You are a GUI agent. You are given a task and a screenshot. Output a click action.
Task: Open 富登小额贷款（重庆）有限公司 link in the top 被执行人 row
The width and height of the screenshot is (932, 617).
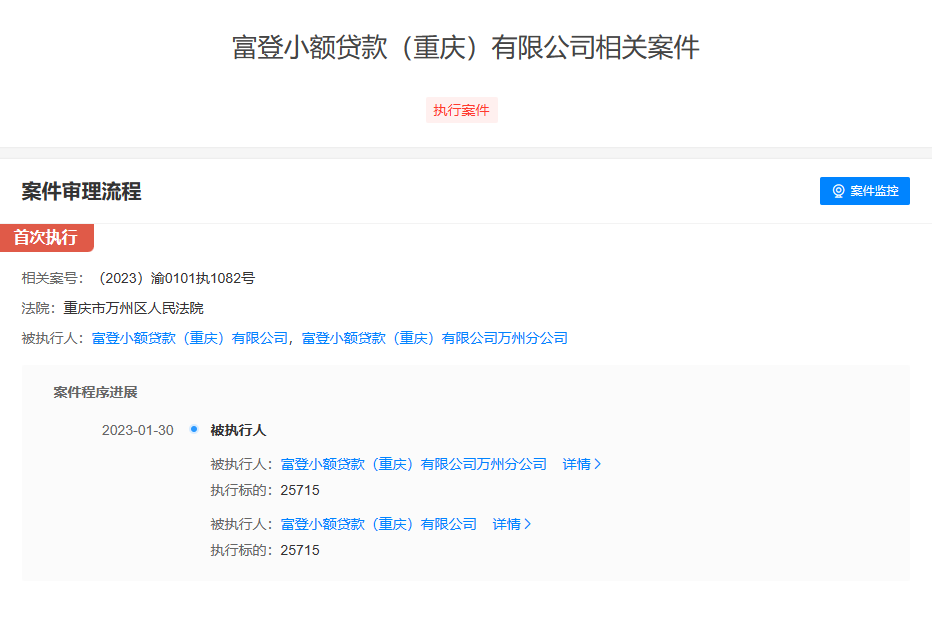[x=190, y=338]
